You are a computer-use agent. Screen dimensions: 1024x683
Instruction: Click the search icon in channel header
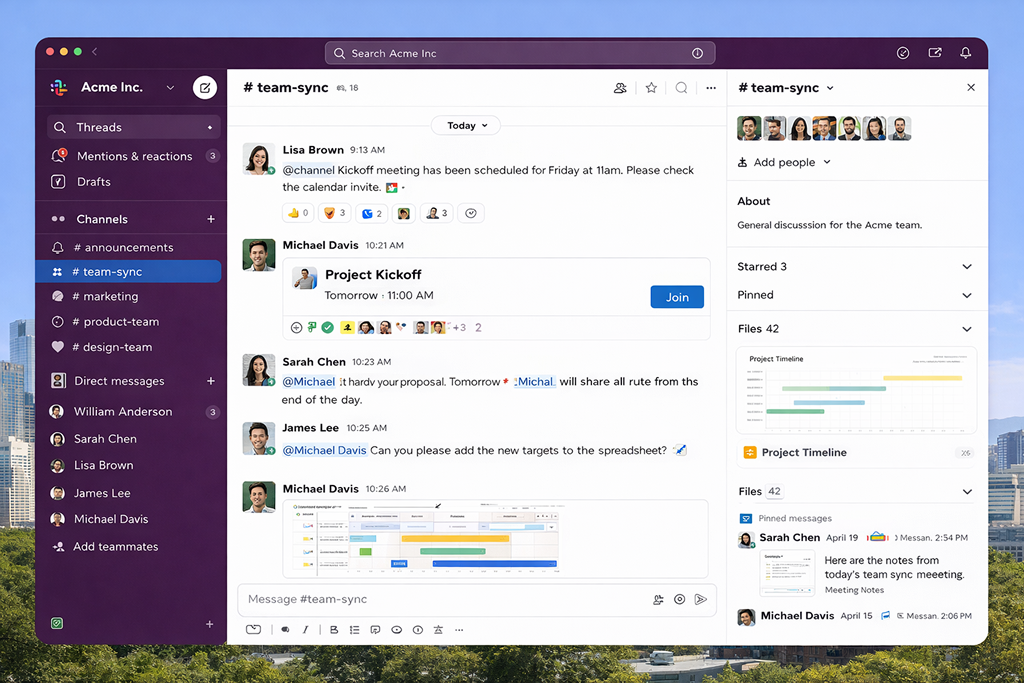click(681, 88)
